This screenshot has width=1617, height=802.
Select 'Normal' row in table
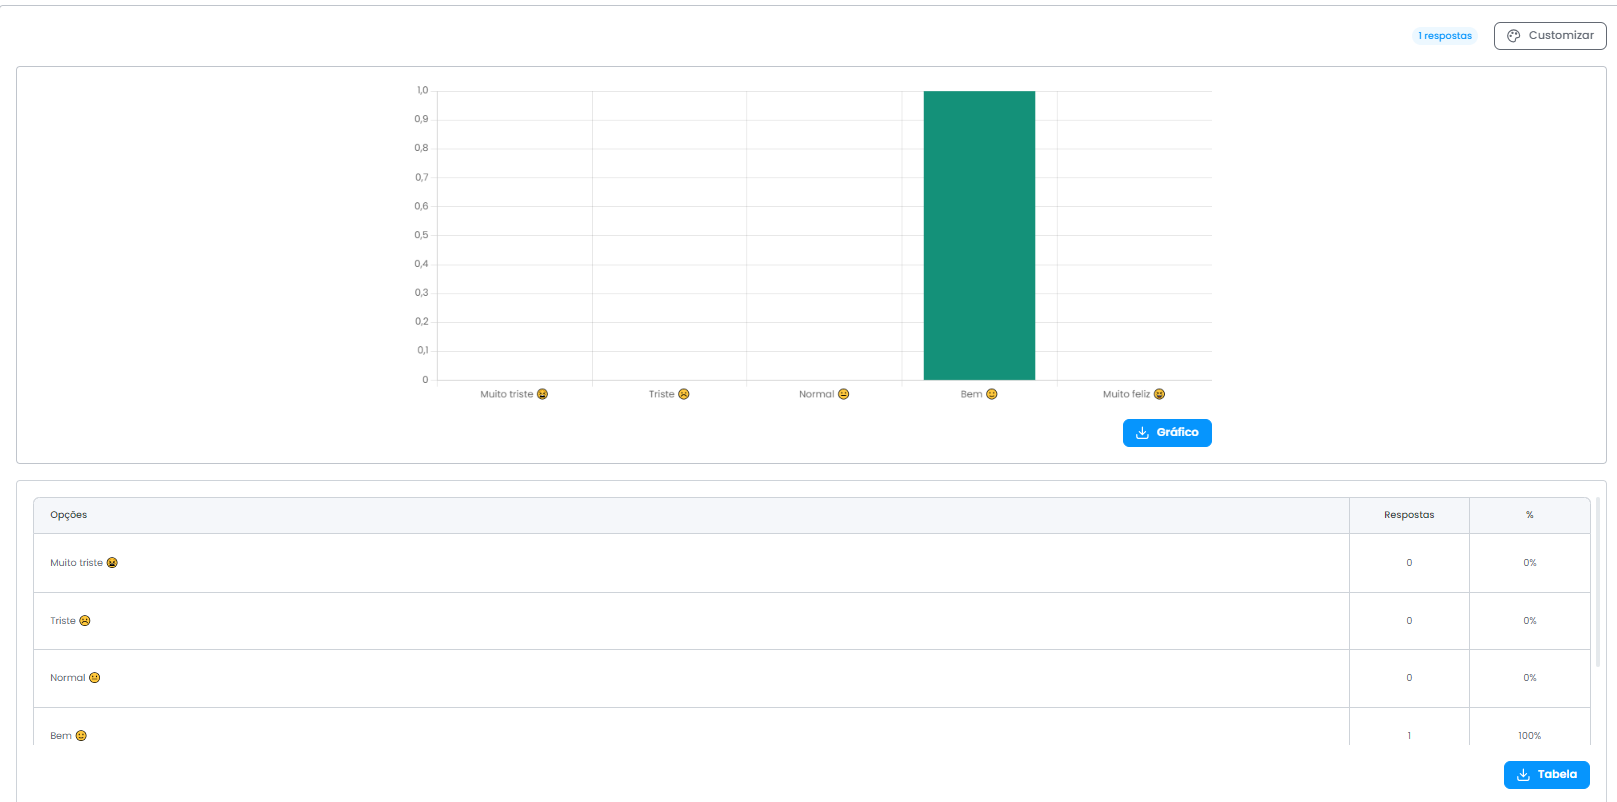[812, 678]
